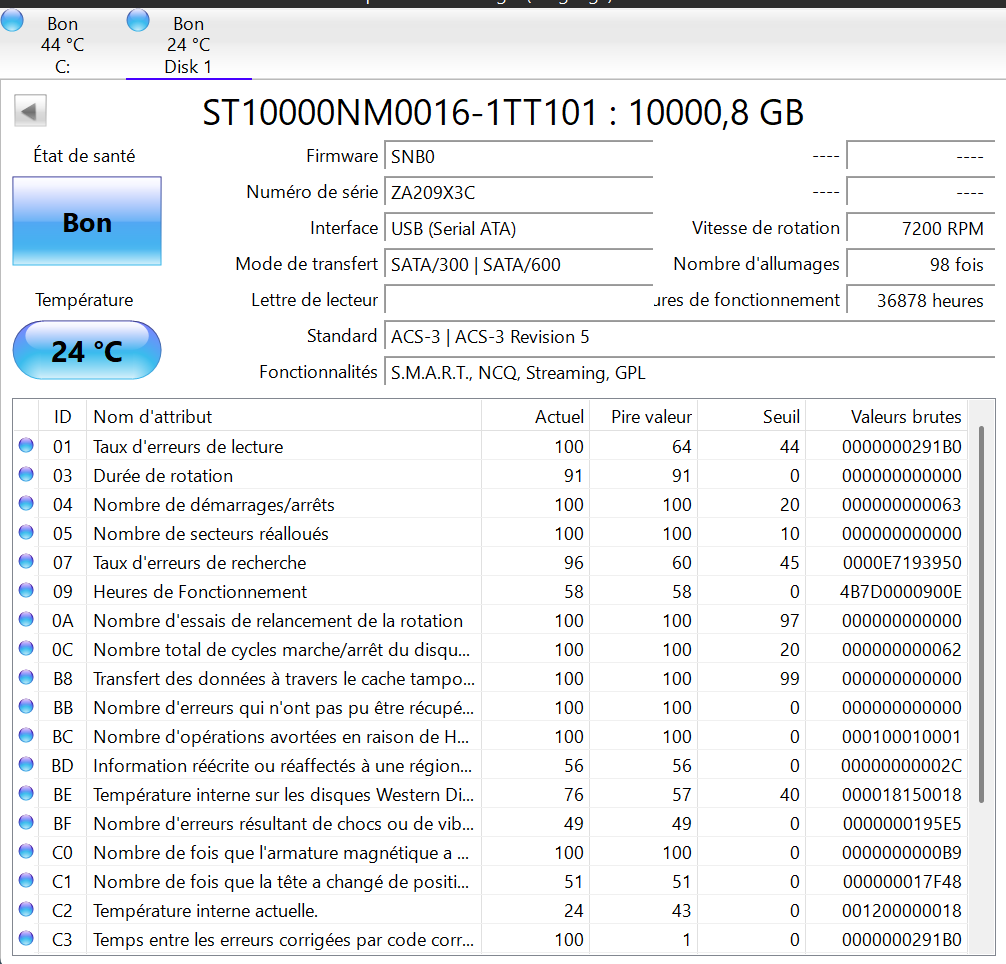Click the 36878 heures operating hours value
The width and height of the screenshot is (1006, 964).
[x=921, y=300]
